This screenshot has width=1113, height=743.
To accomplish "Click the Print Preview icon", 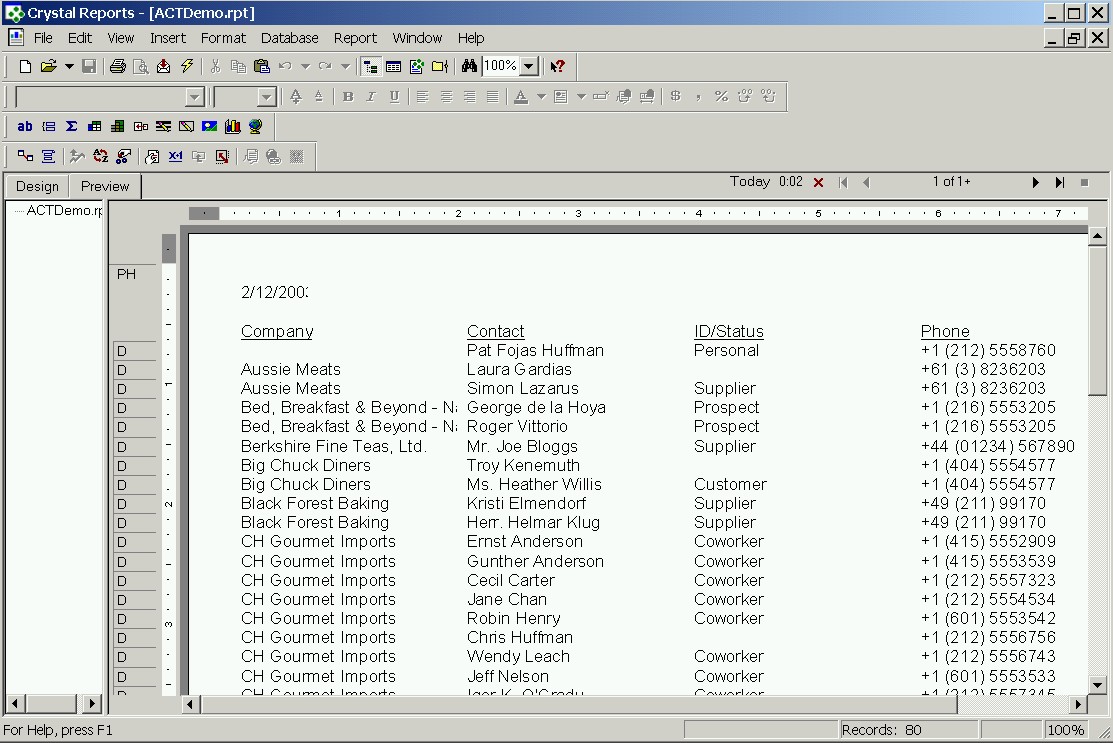I will pyautogui.click(x=141, y=67).
